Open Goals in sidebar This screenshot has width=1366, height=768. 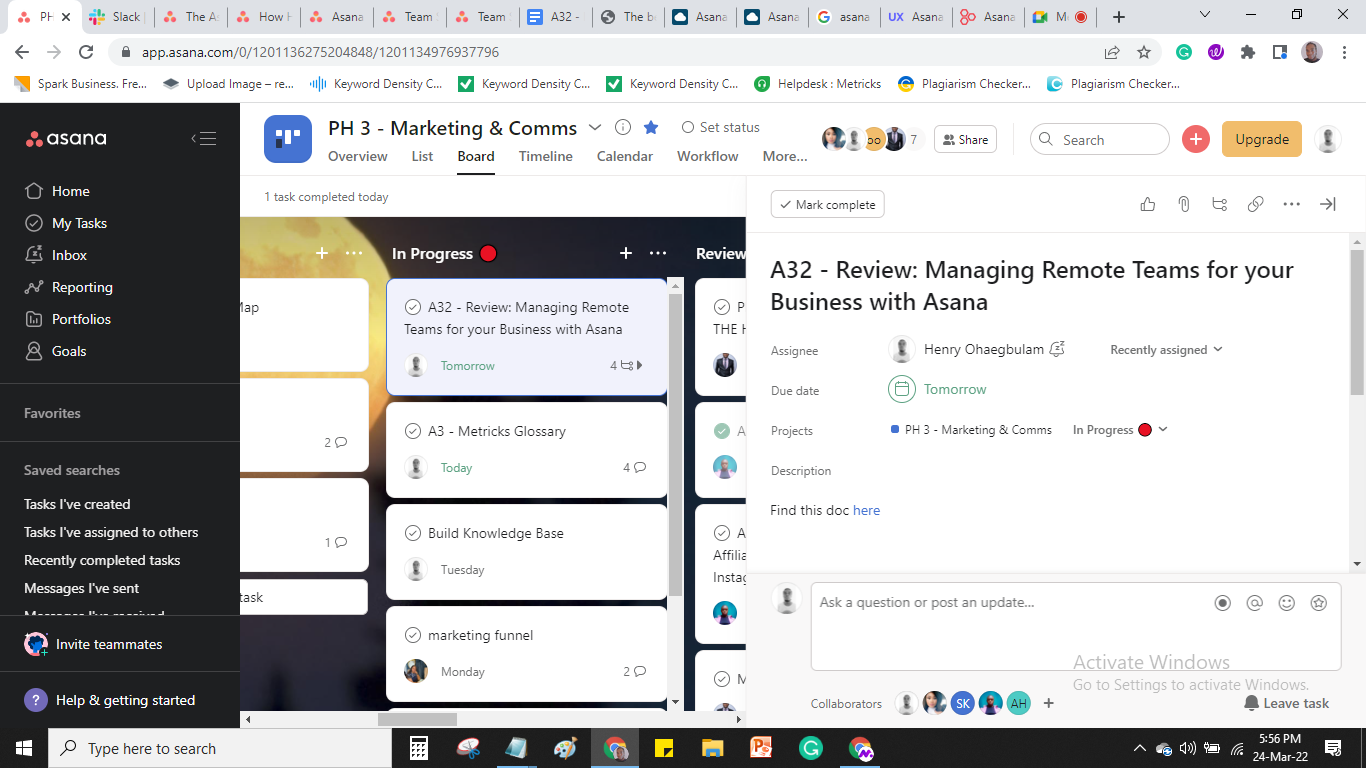pyautogui.click(x=55, y=351)
